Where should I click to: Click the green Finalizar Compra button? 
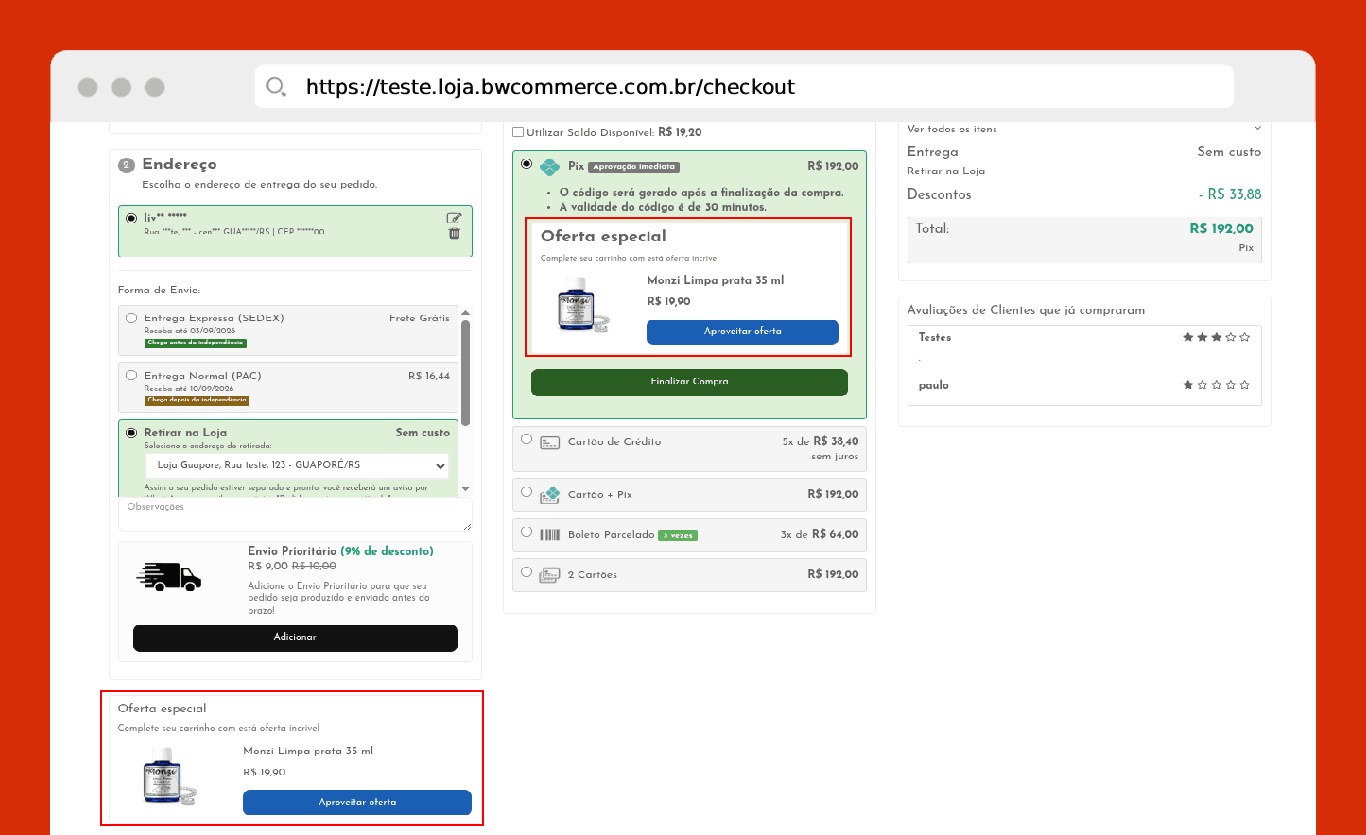pyautogui.click(x=689, y=382)
